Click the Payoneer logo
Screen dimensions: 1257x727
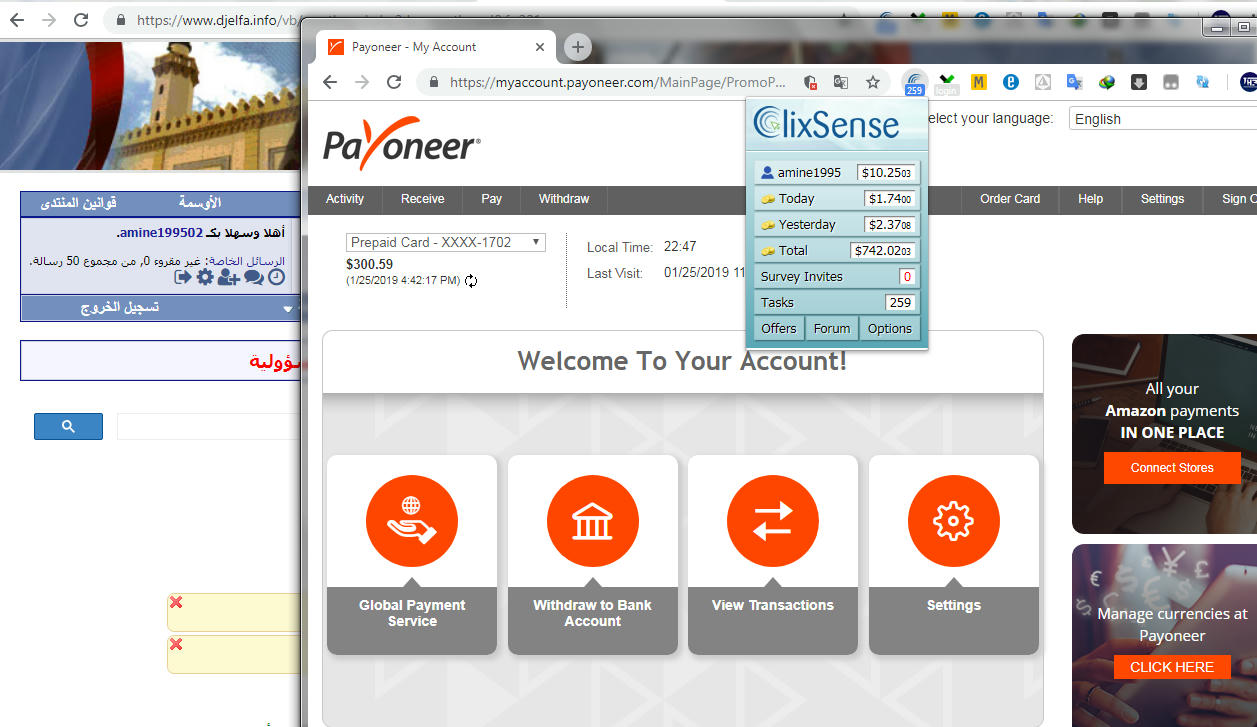pyautogui.click(x=402, y=143)
